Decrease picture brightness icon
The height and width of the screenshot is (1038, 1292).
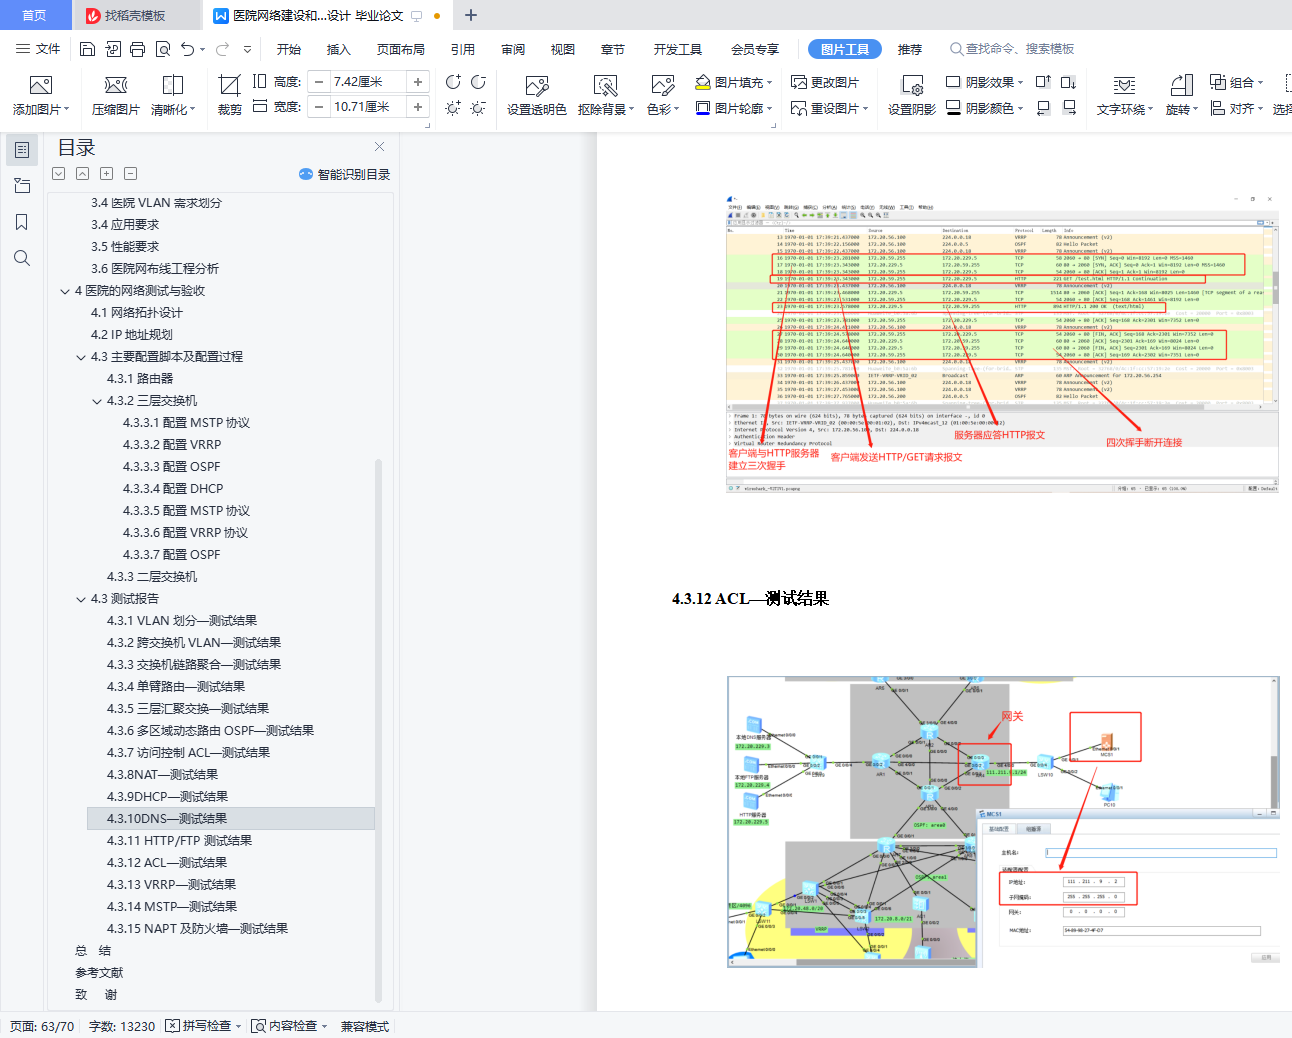[478, 107]
